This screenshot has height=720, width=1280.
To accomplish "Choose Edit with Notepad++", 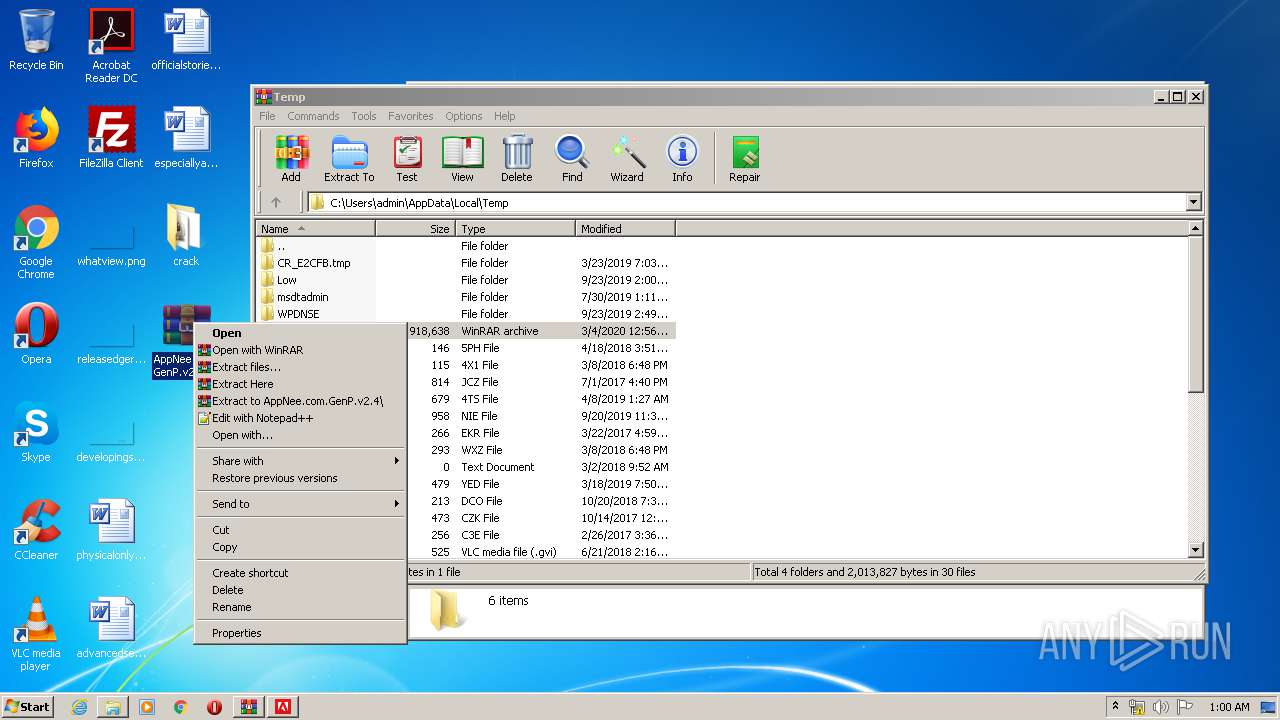I will 300,418.
